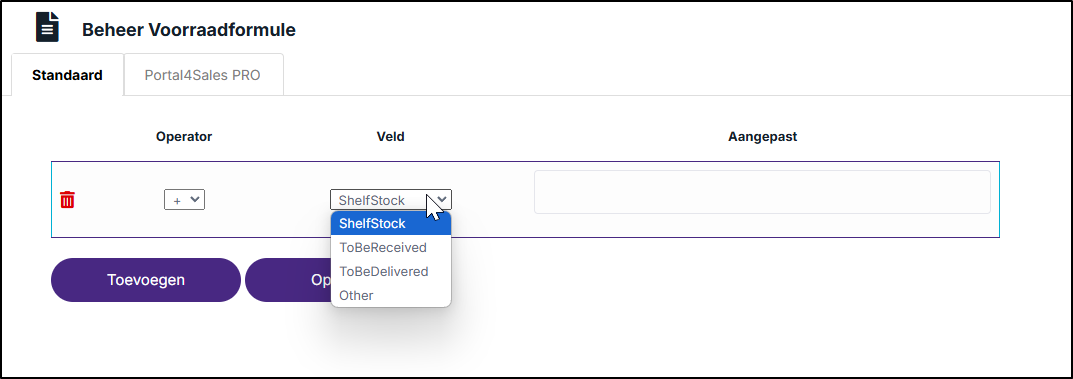1073x379 pixels.
Task: Click the partly hidden purple button next to Toevoegen
Action: (x=288, y=280)
